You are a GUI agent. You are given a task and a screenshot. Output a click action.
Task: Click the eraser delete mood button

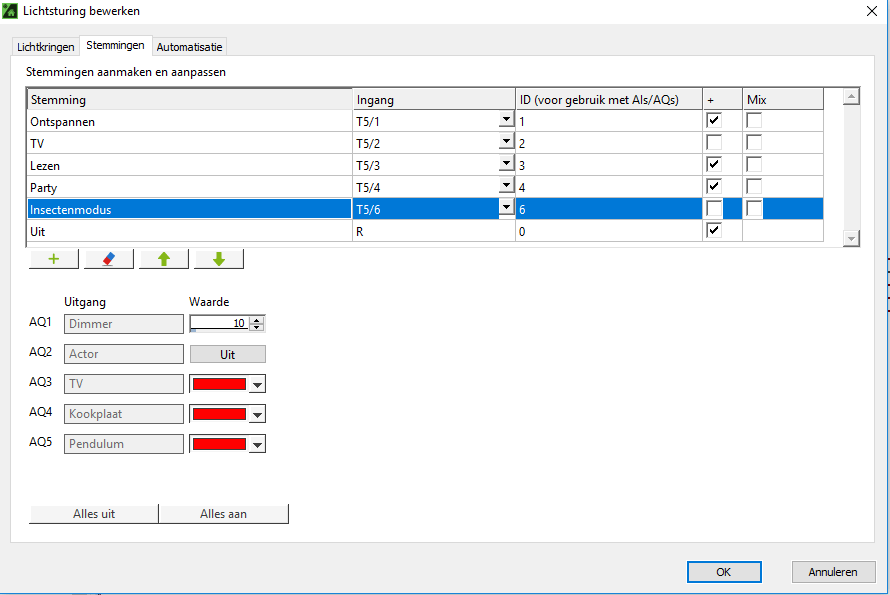point(109,259)
